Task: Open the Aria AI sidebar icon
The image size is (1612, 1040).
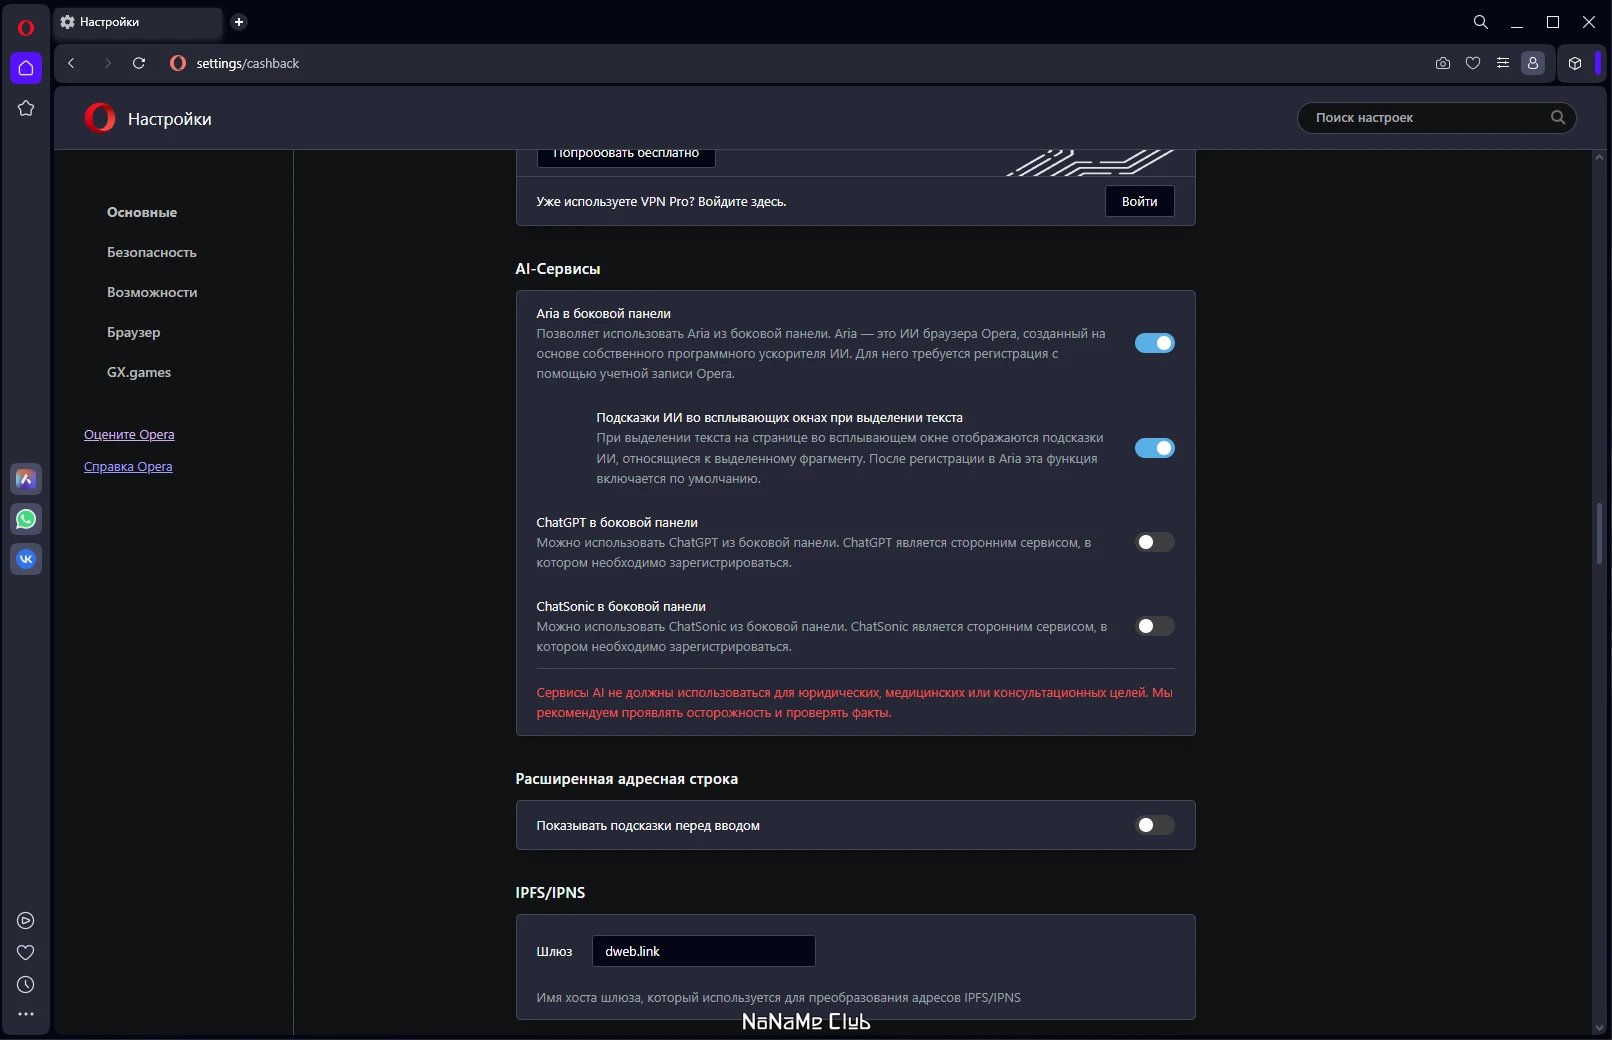Action: (x=26, y=479)
